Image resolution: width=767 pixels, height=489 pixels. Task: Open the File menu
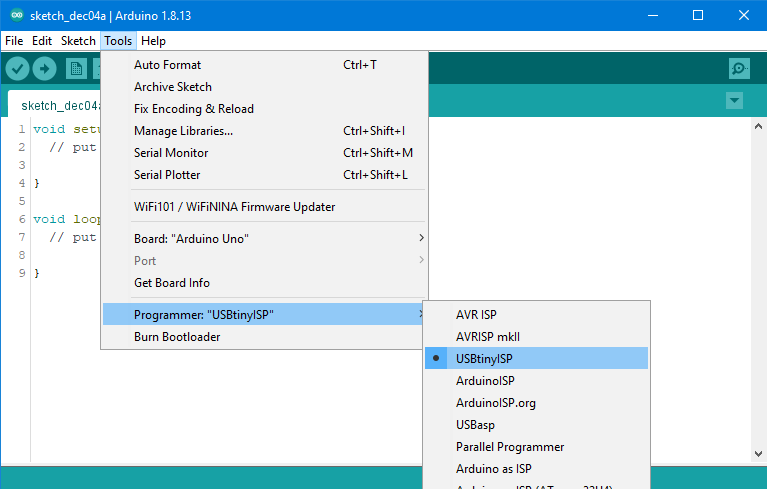14,41
